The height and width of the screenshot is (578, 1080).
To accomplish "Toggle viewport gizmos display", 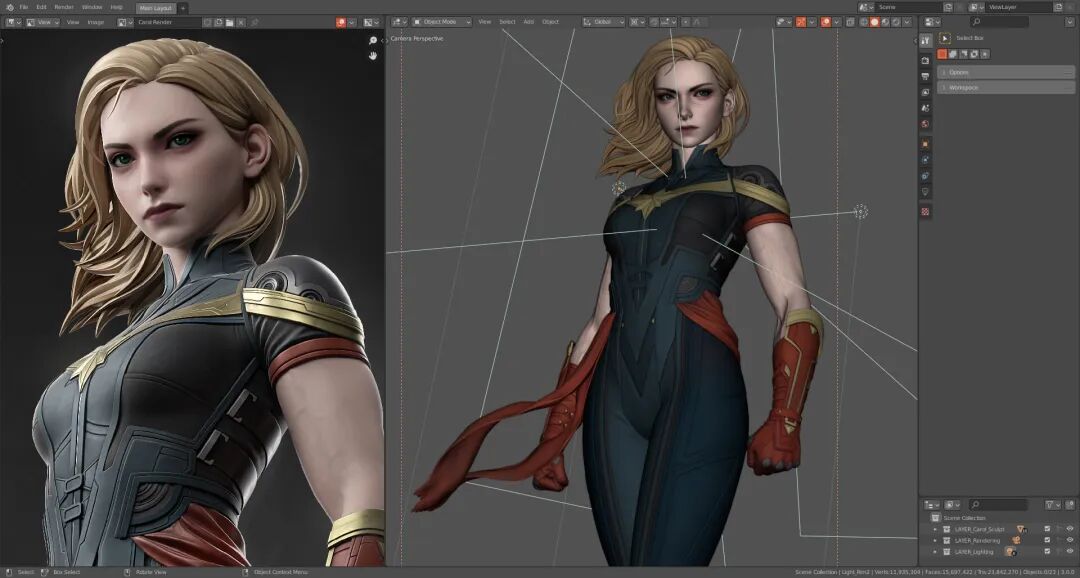I will (x=800, y=22).
